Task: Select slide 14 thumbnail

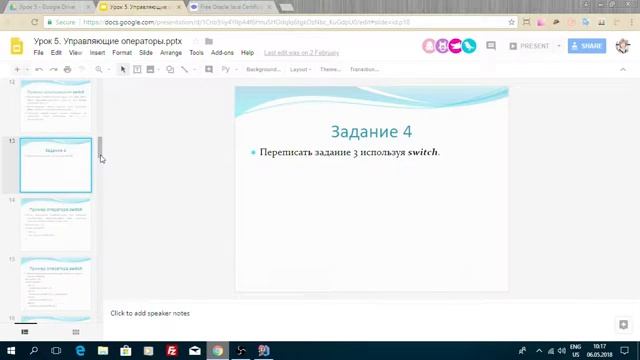Action: coord(56,224)
